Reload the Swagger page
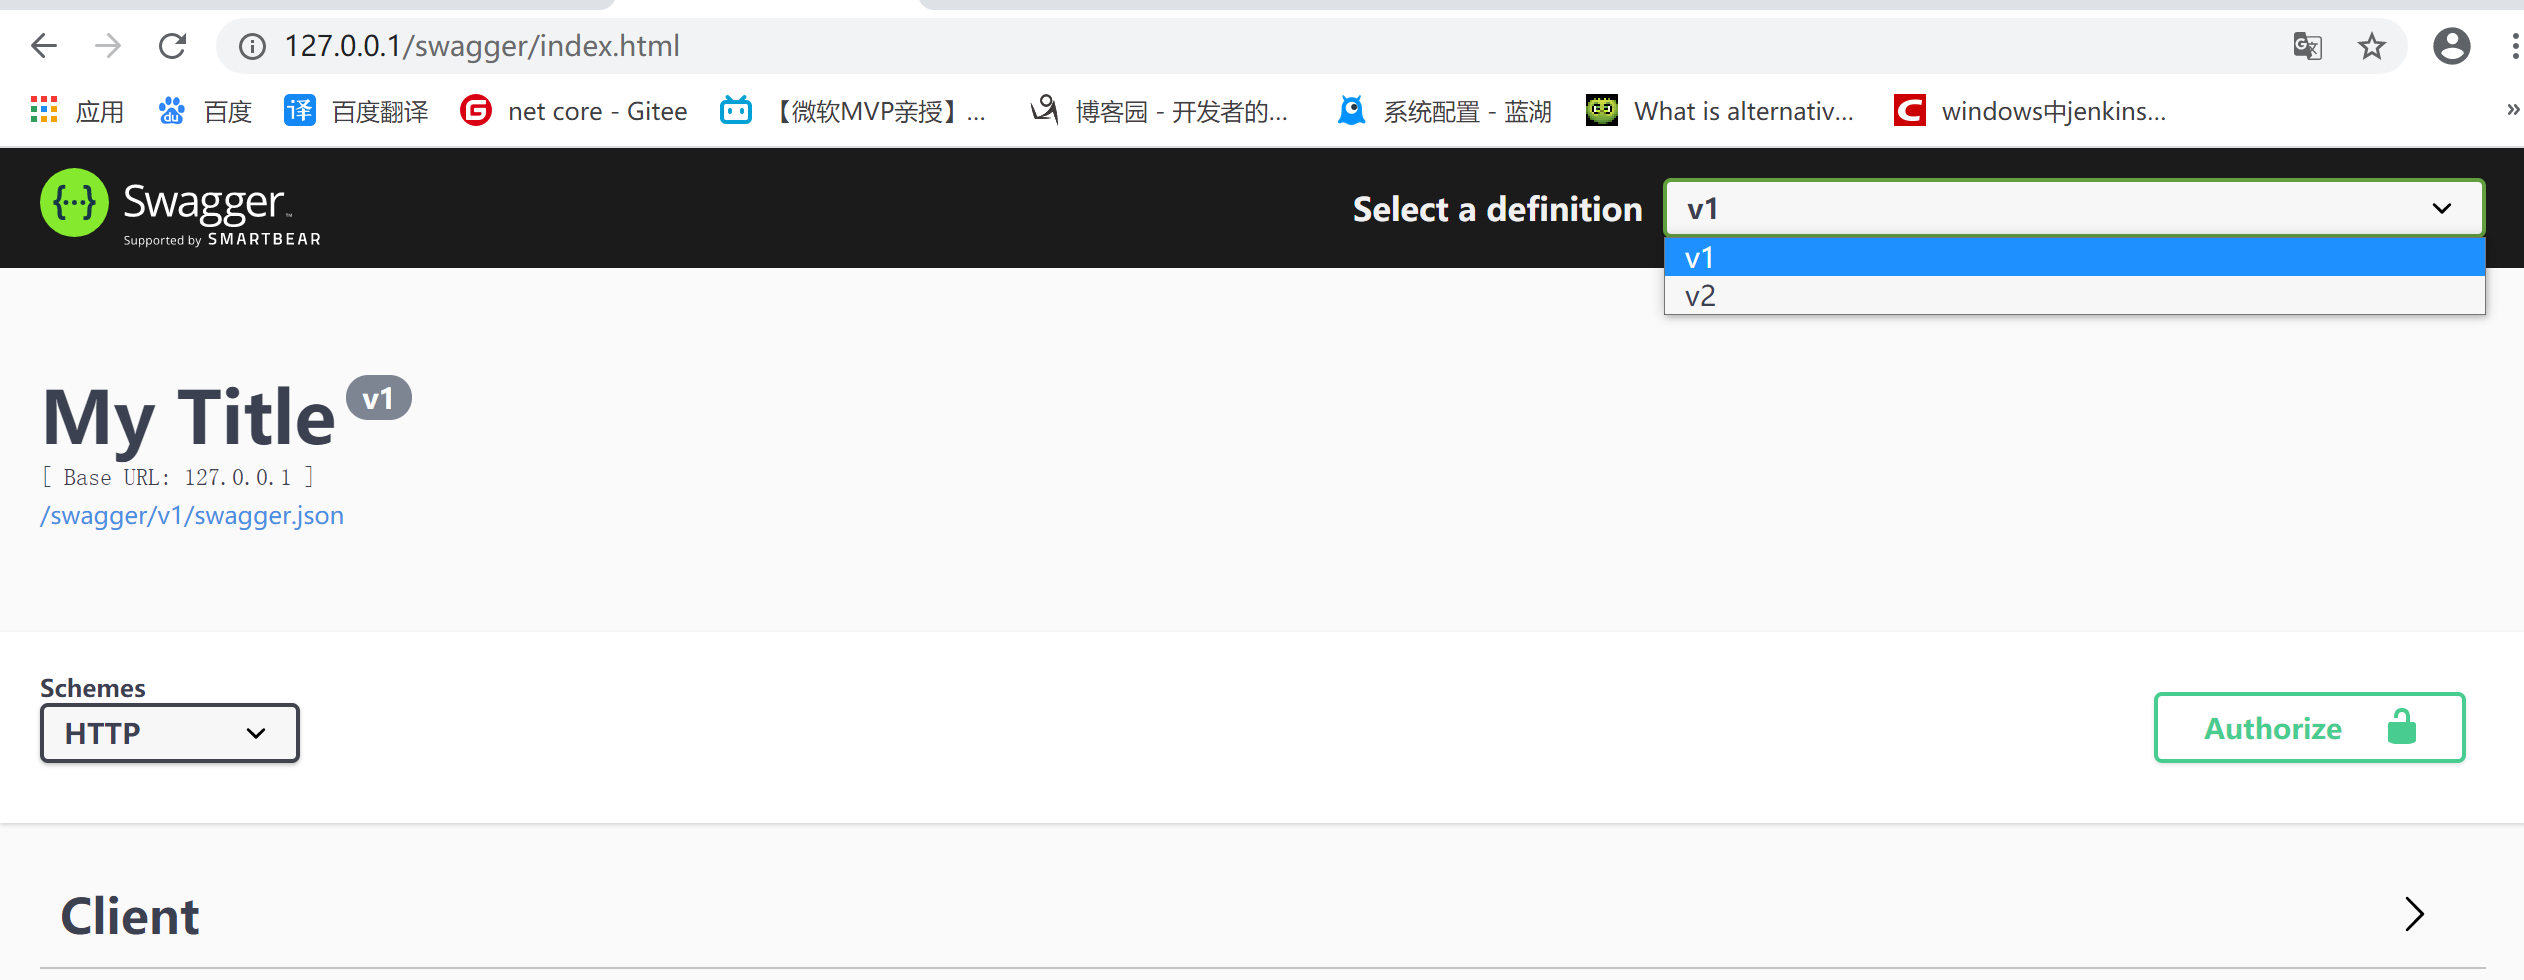 pyautogui.click(x=173, y=46)
